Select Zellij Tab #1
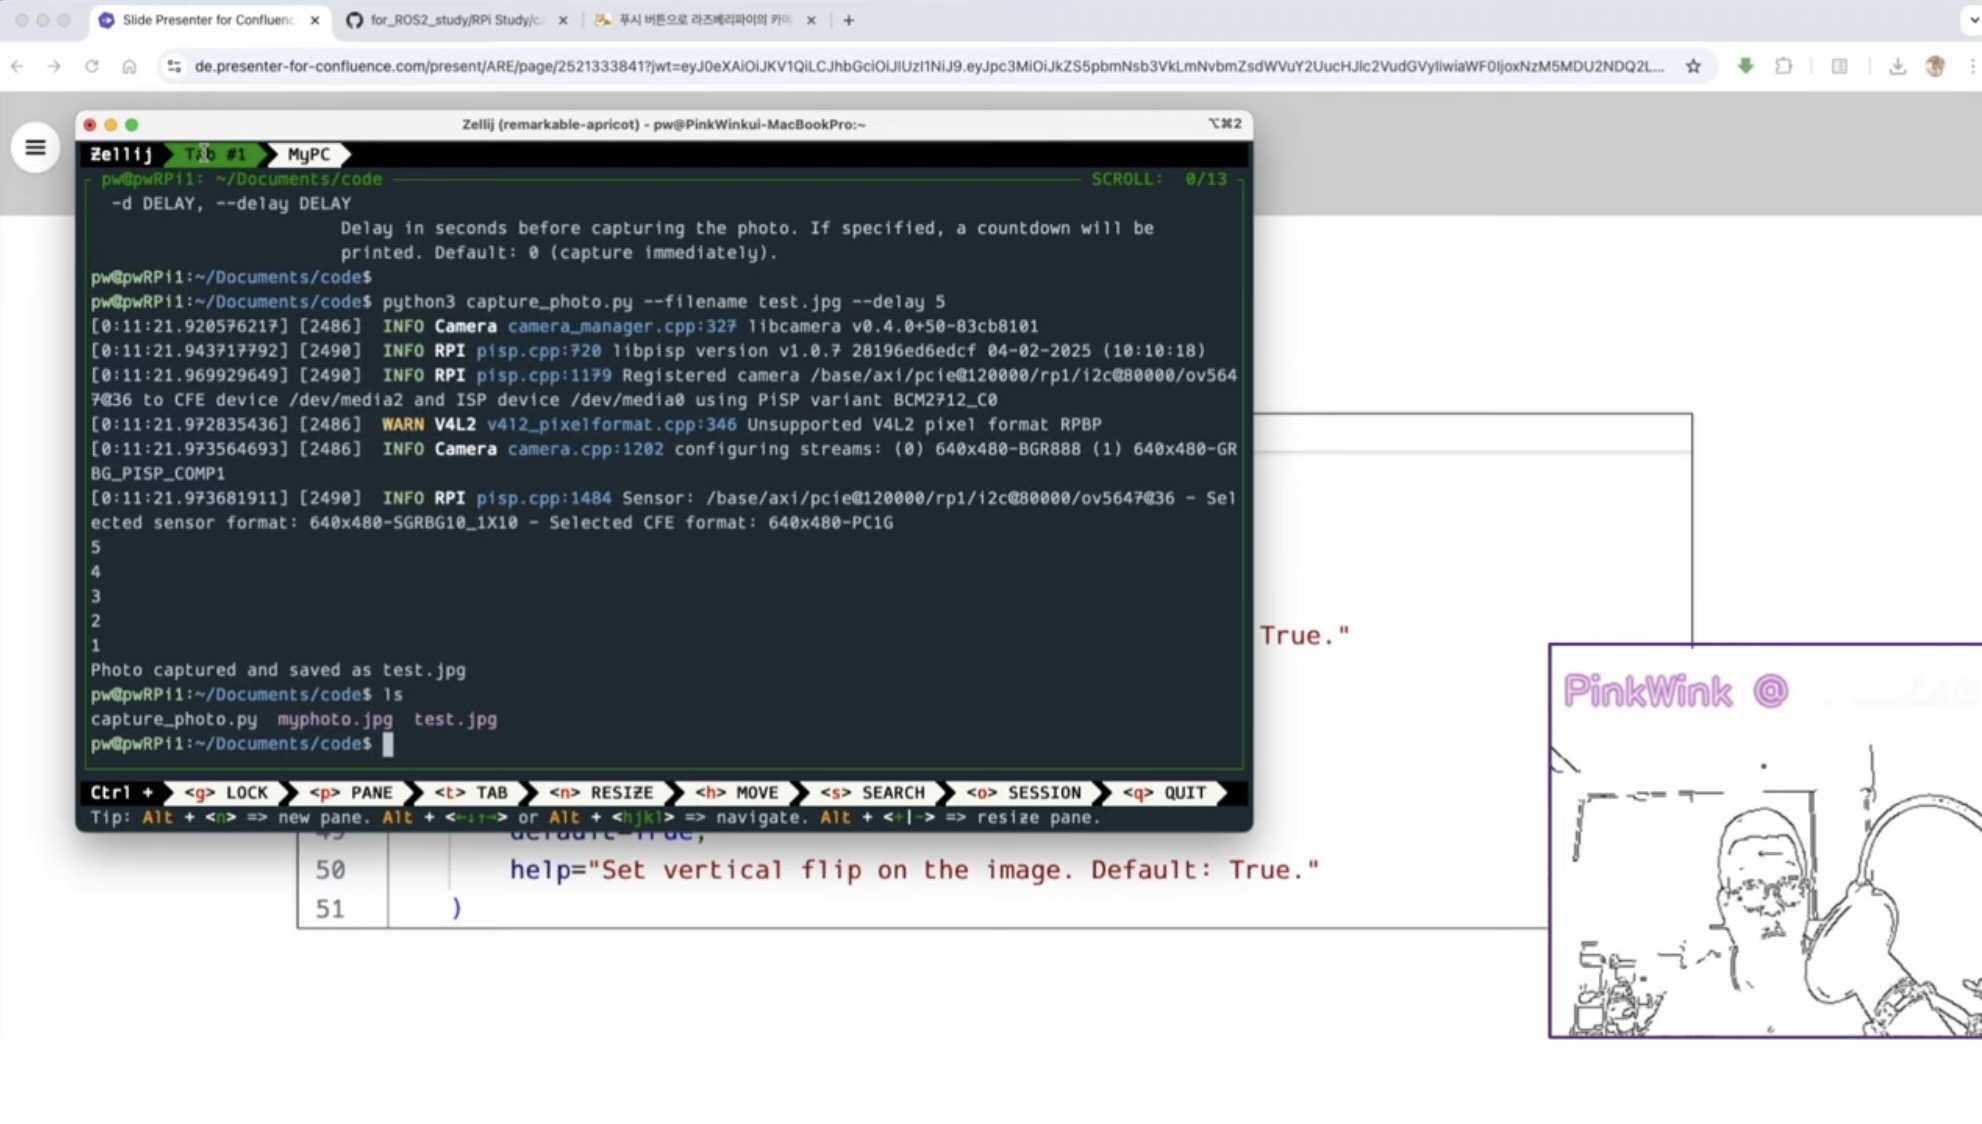Screen dimensions: 1982x1124 215,154
